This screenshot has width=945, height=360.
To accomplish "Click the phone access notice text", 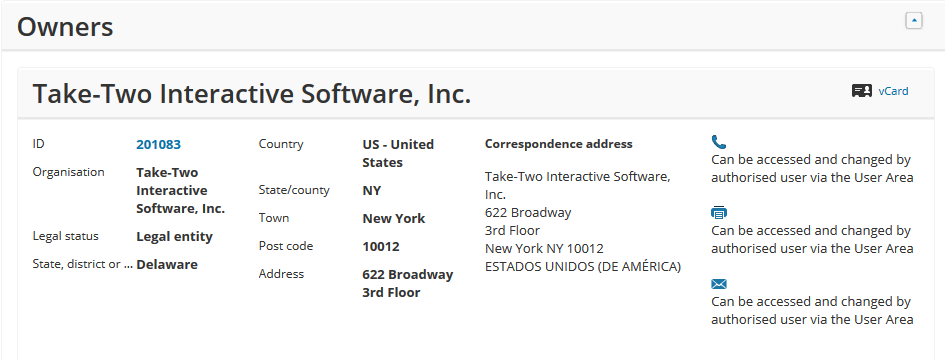I will click(812, 169).
